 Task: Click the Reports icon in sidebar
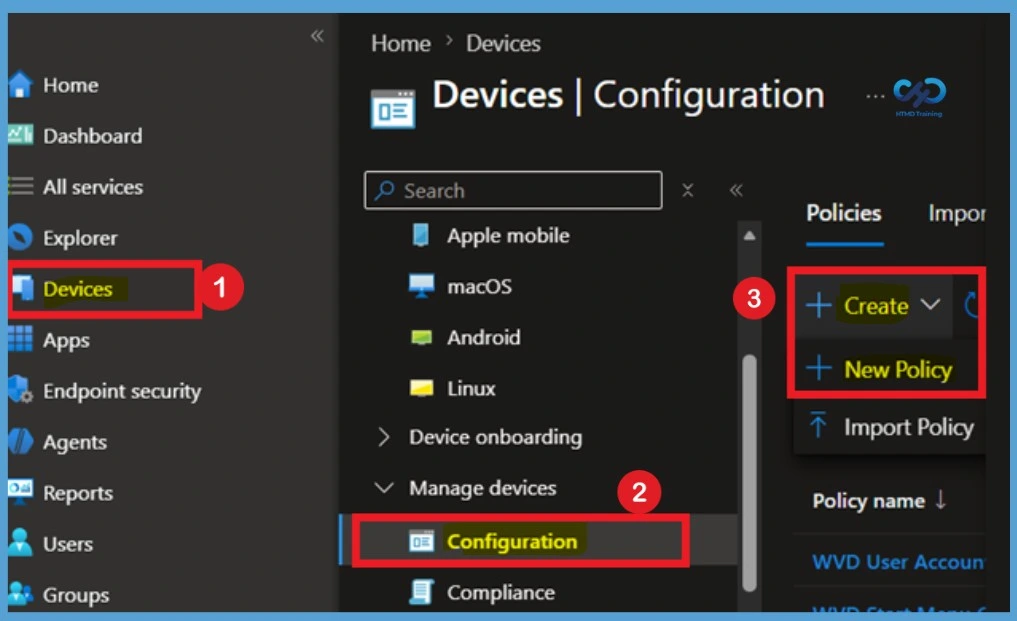[x=20, y=489]
